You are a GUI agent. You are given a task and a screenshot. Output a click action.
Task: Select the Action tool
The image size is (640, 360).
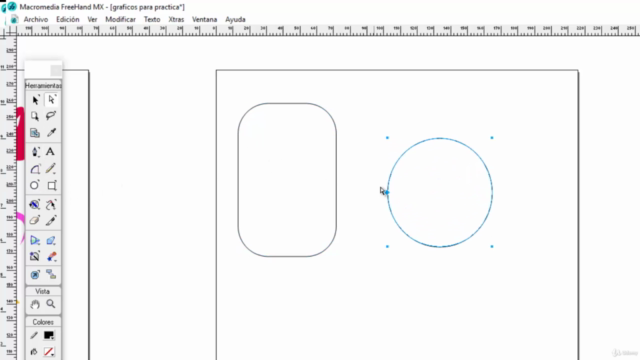point(35,275)
